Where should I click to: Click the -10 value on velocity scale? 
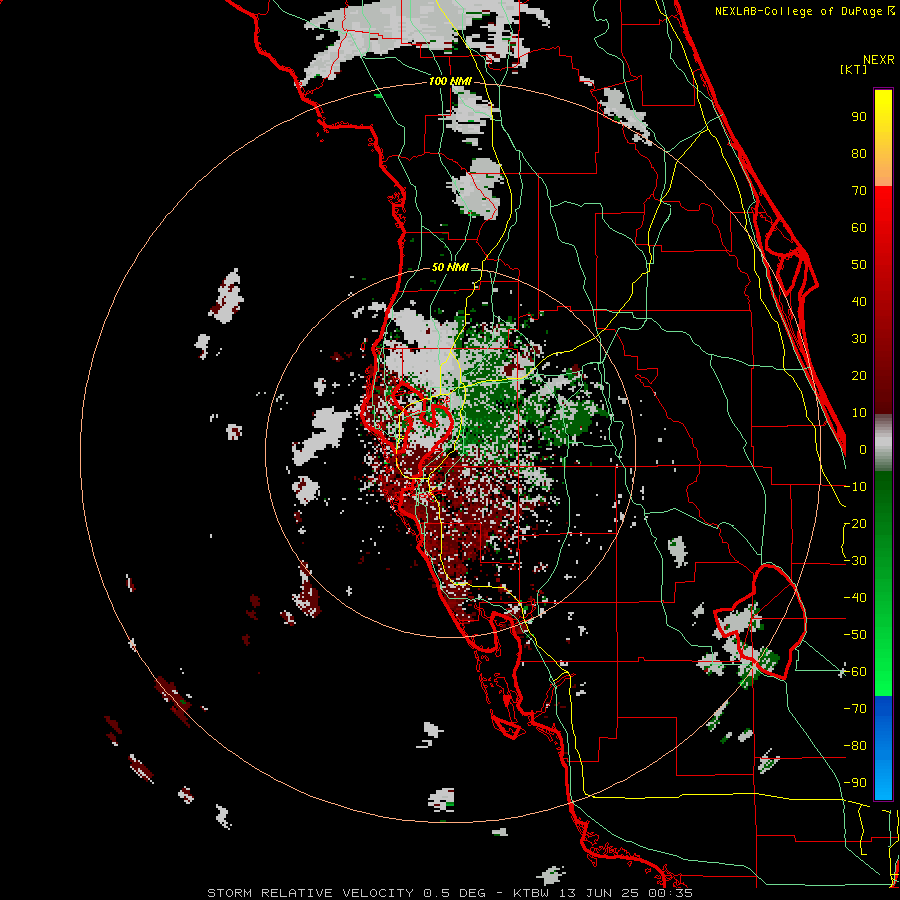855,487
